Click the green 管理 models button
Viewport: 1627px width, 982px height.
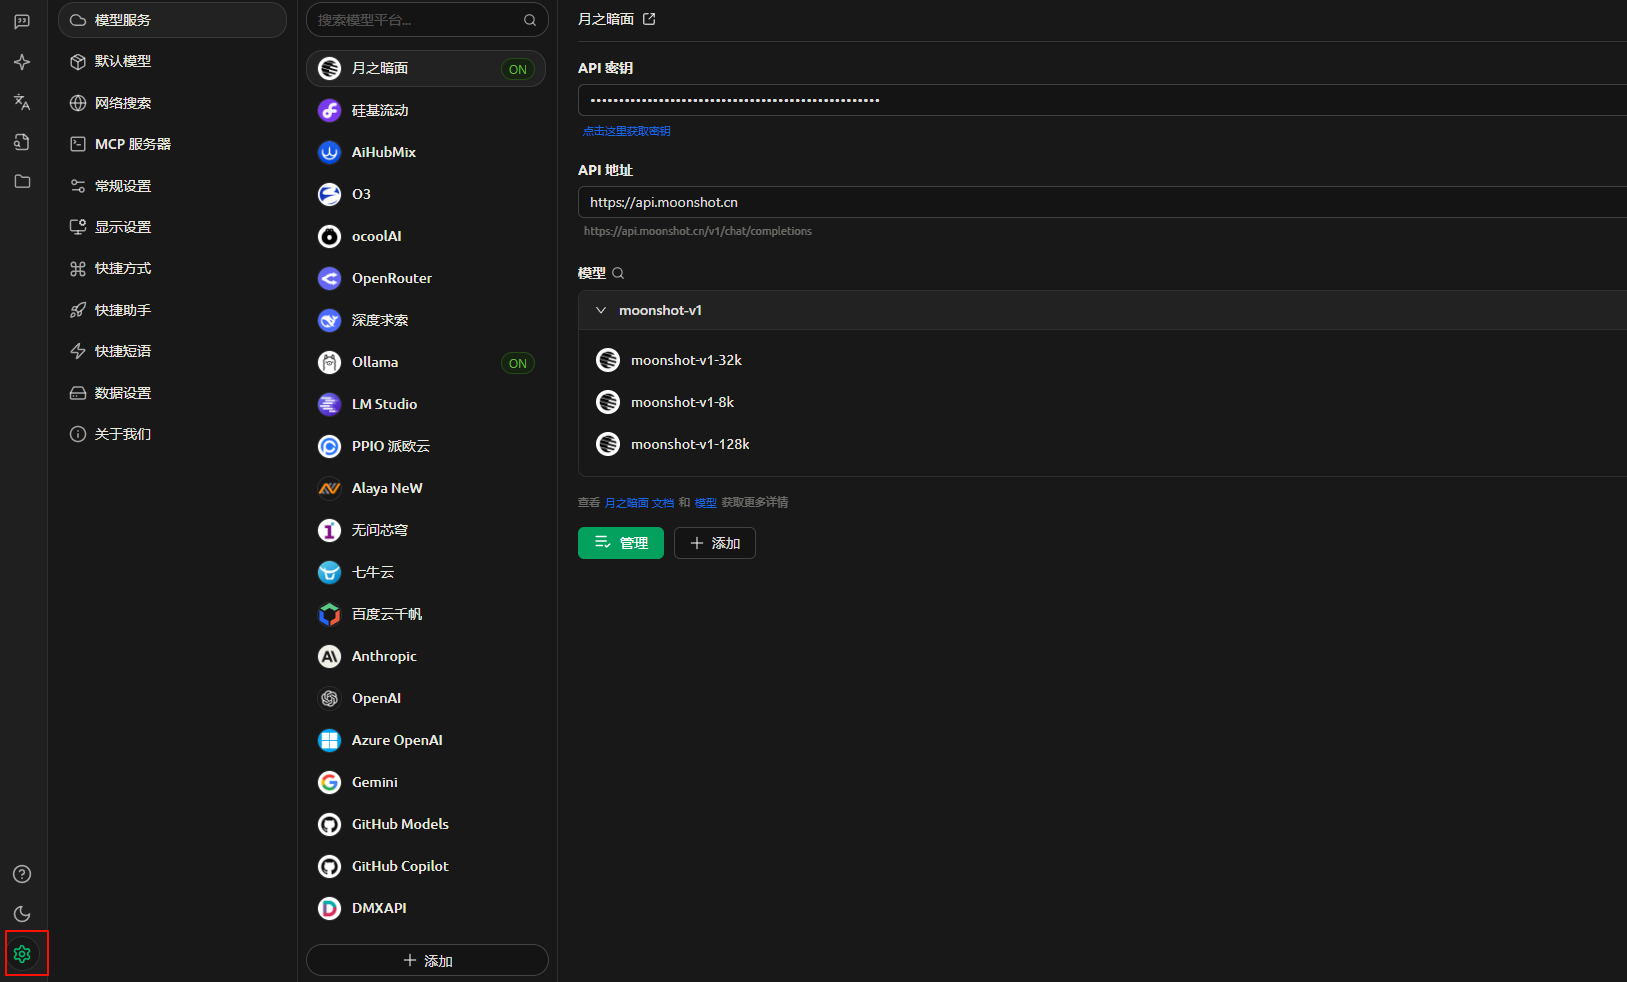click(621, 543)
